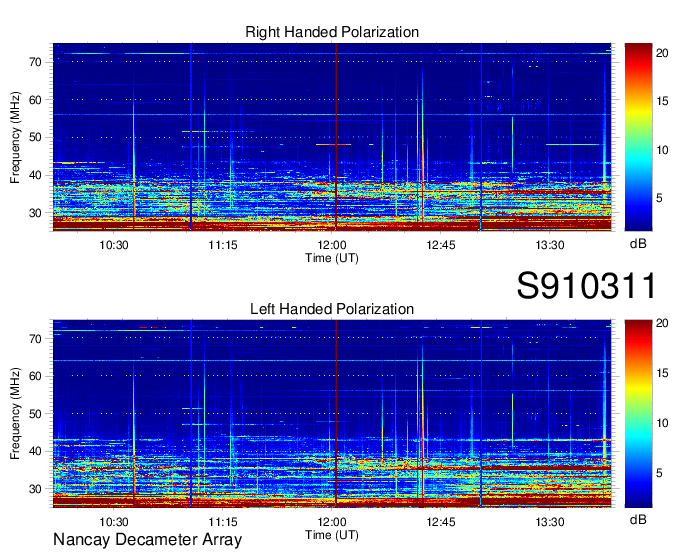This screenshot has width=680, height=552.
Task: Click the 13:30 tick label on top plot
Action: 550,245
